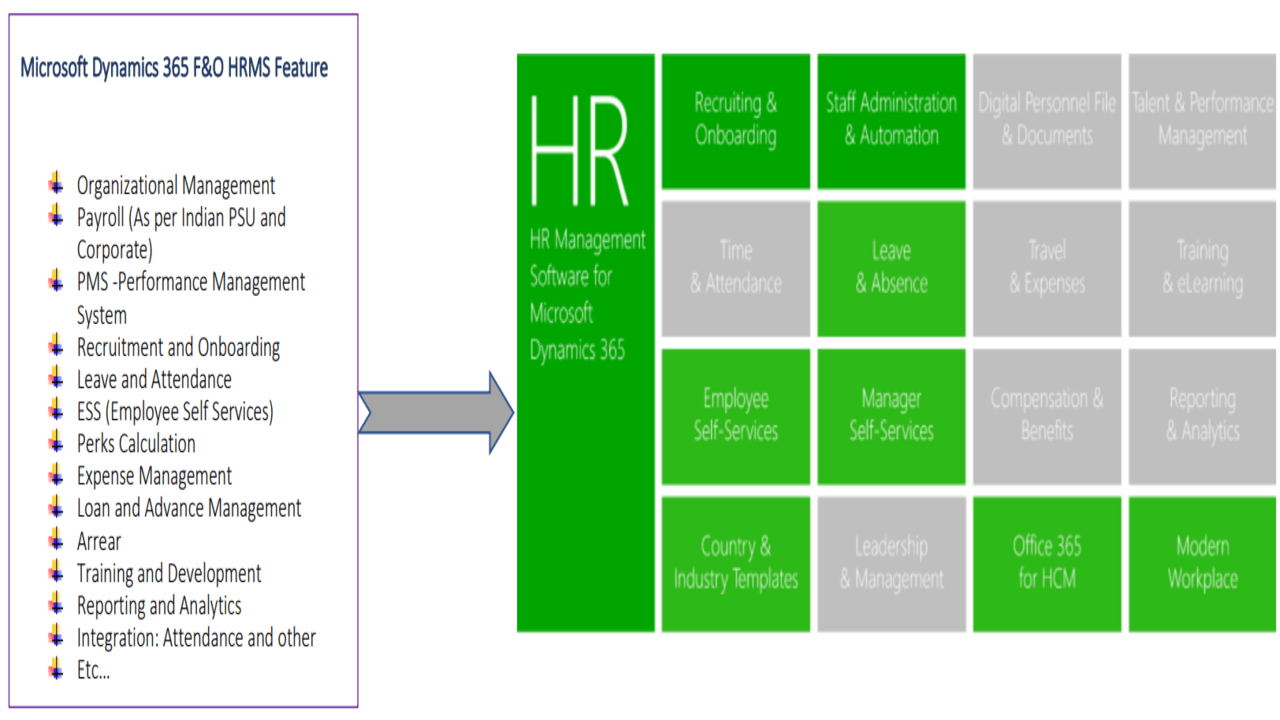Select the Perks Calculation list item
1280x720 pixels.
136,444
